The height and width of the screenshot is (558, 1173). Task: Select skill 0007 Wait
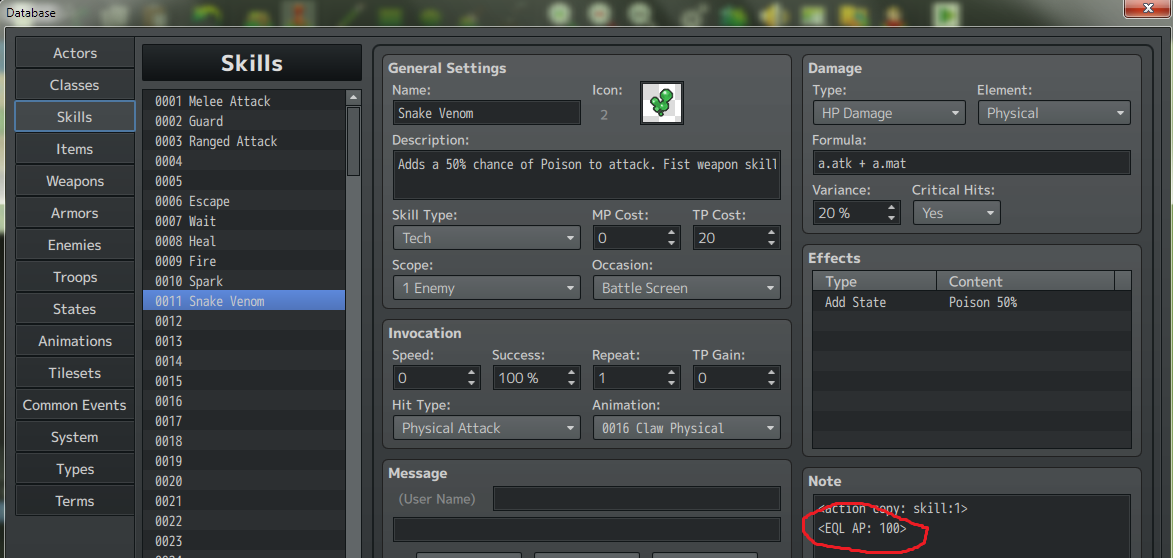click(244, 221)
